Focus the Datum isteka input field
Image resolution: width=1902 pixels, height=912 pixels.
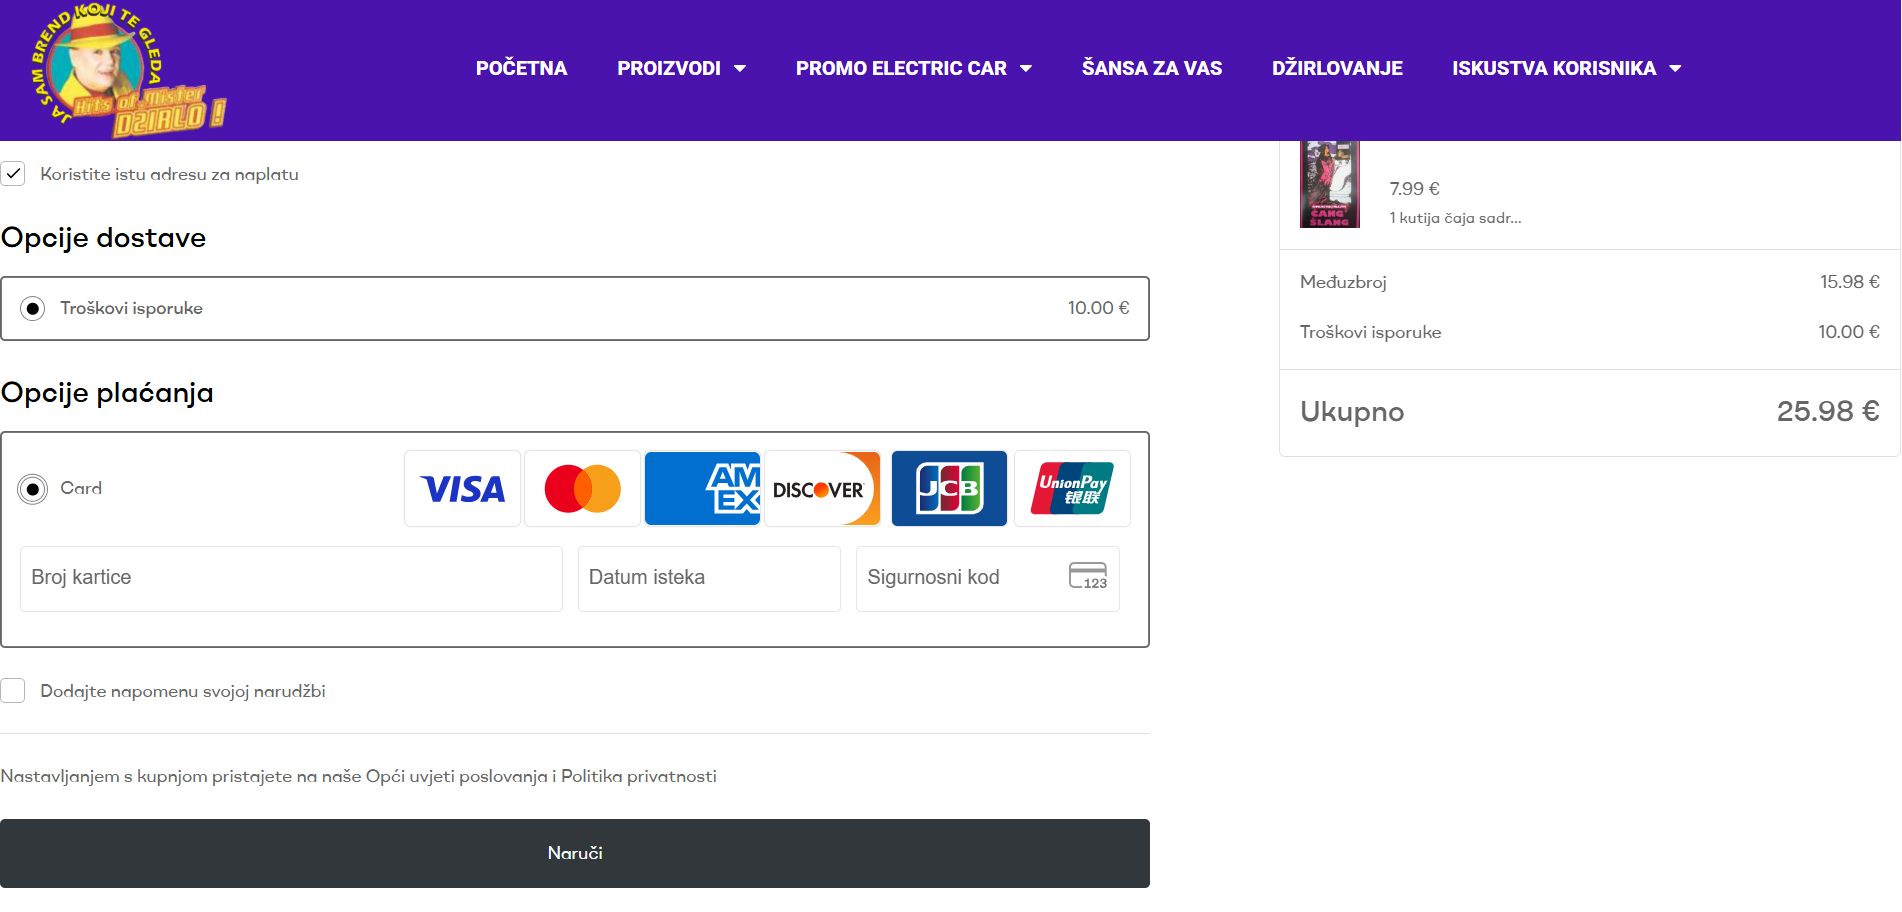709,578
